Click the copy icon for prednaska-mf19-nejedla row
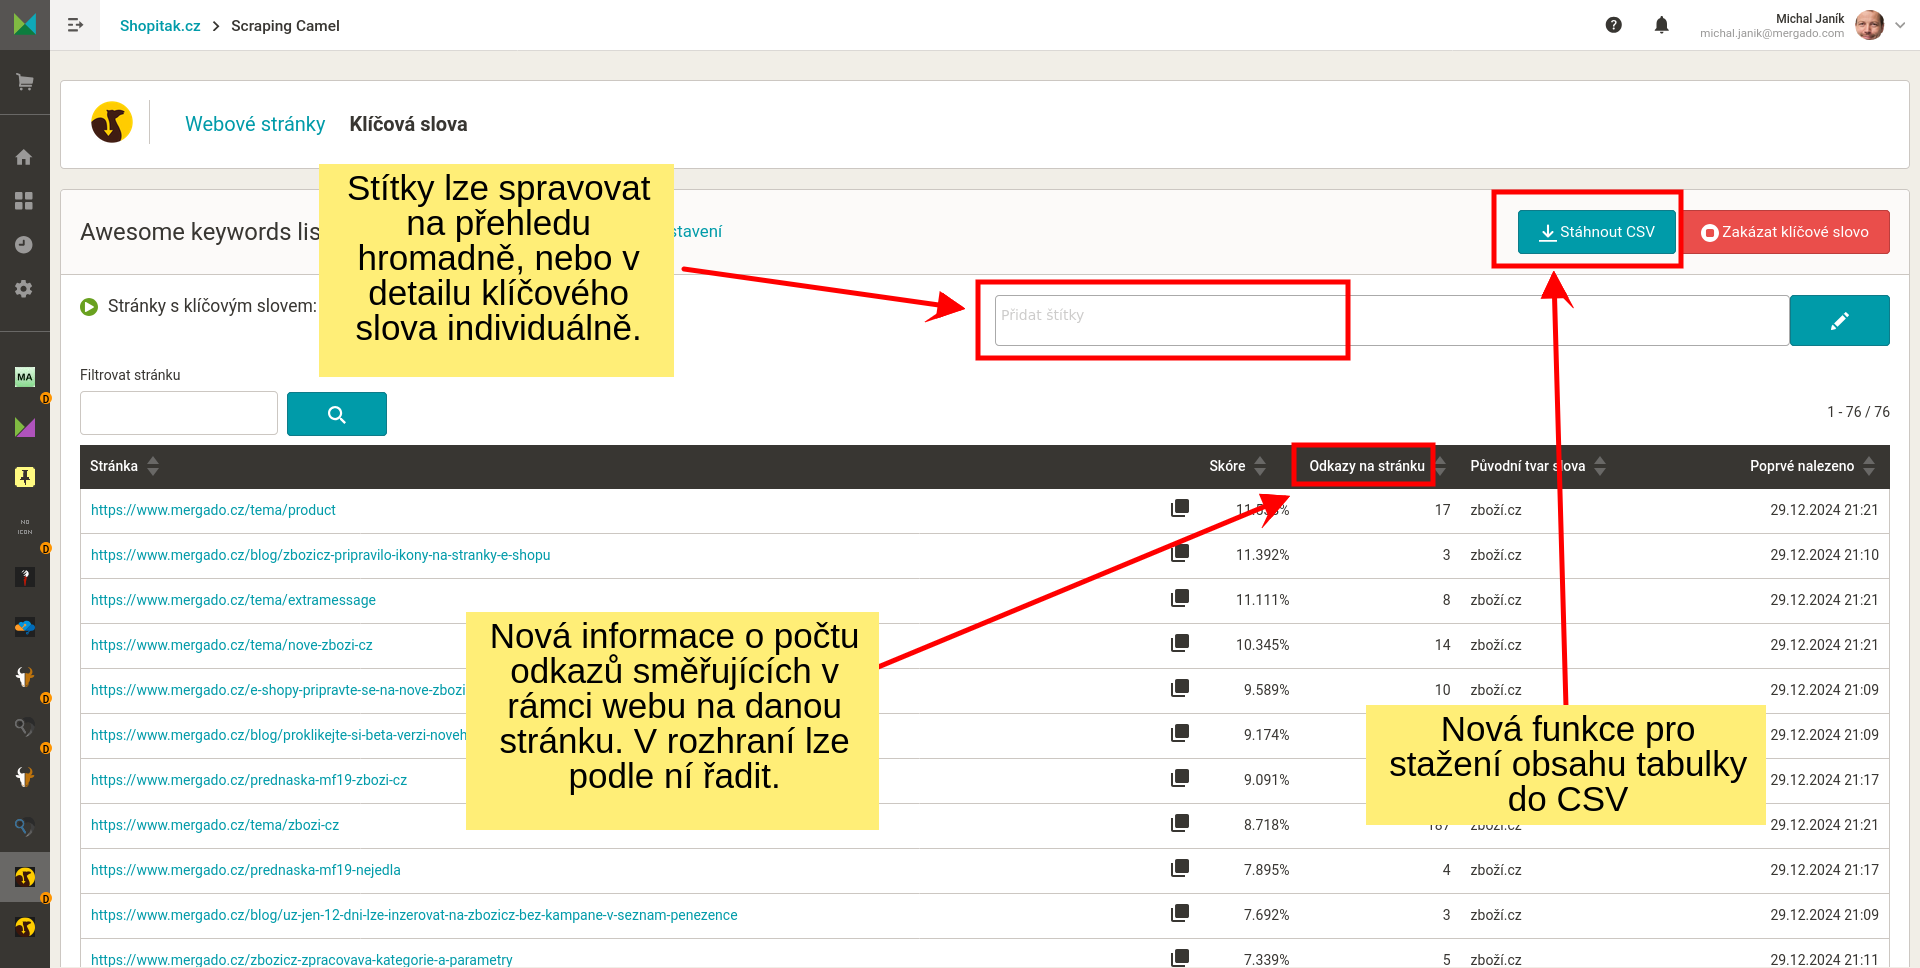The width and height of the screenshot is (1920, 968). pos(1180,868)
